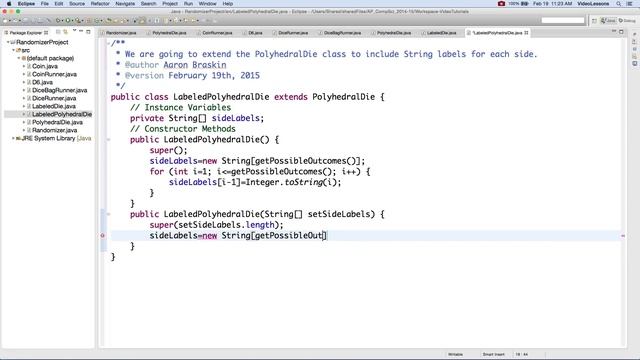Click the Writable status bar entry
640x360 pixels.
click(456, 354)
